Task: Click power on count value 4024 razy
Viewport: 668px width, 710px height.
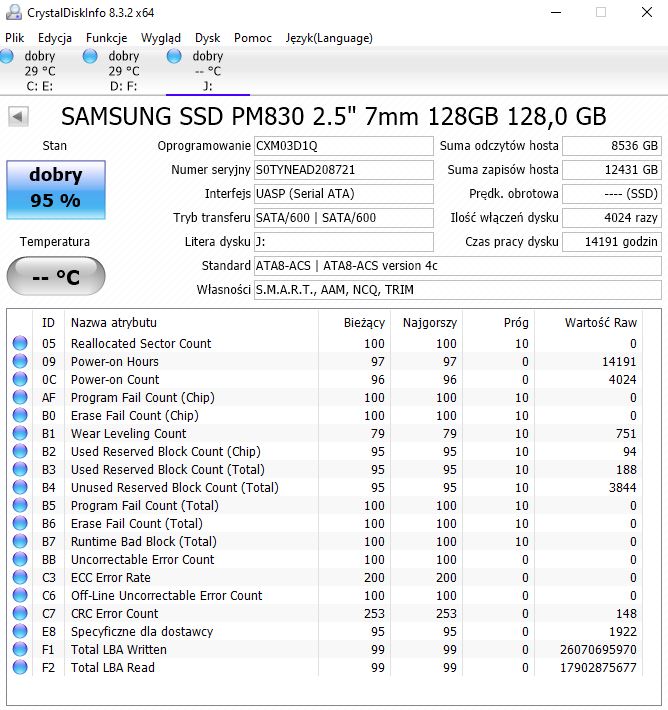Action: [612, 218]
